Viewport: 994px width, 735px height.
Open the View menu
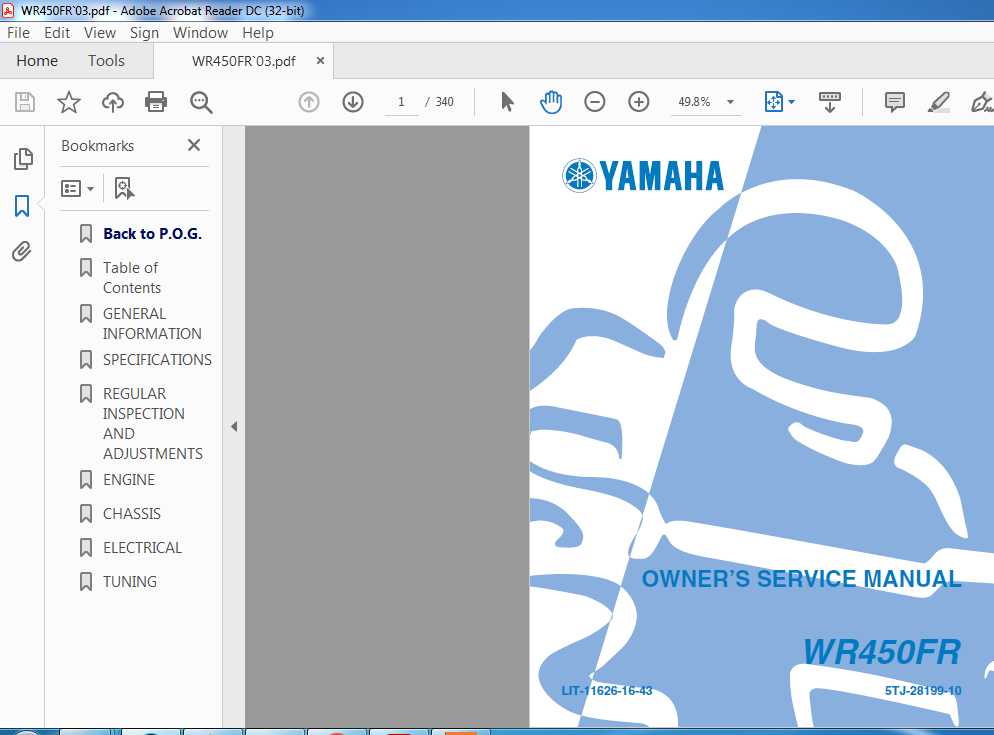click(x=100, y=33)
